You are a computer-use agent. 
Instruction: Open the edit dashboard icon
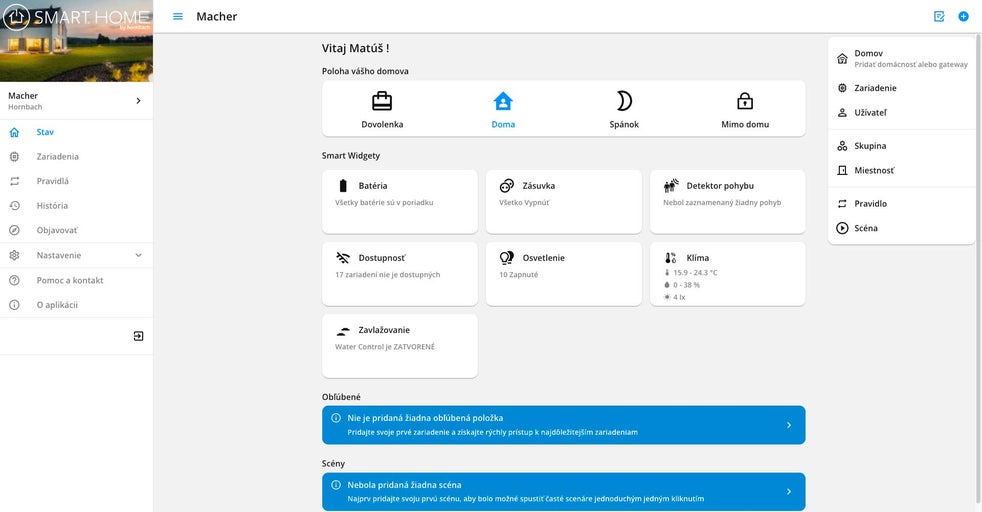[x=939, y=16]
